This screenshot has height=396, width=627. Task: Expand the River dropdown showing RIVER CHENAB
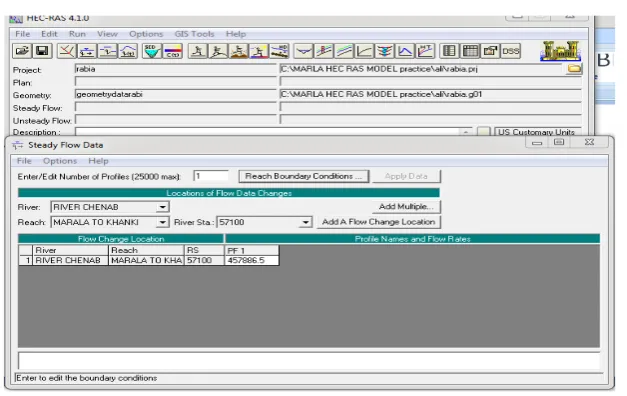[162, 207]
